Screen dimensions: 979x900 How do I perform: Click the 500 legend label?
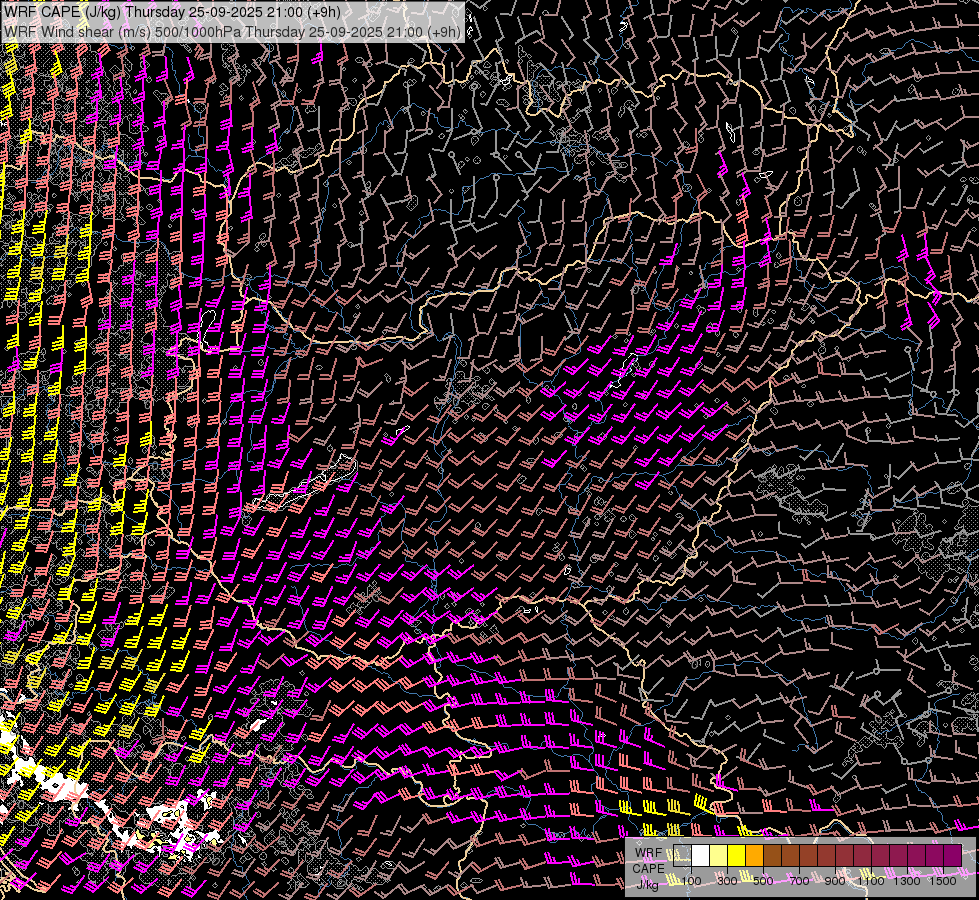click(763, 881)
